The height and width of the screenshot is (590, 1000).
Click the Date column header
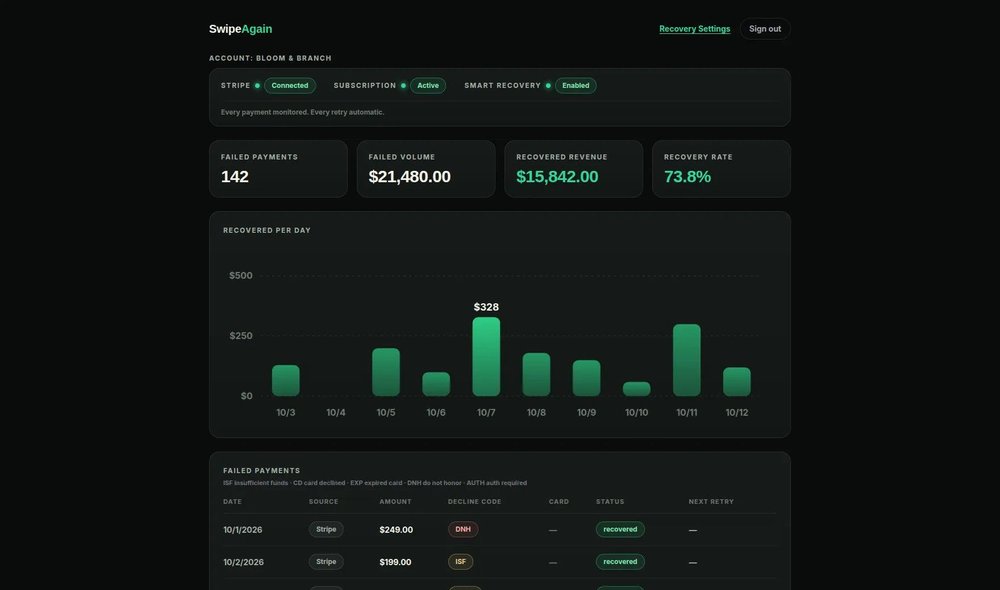tap(232, 502)
